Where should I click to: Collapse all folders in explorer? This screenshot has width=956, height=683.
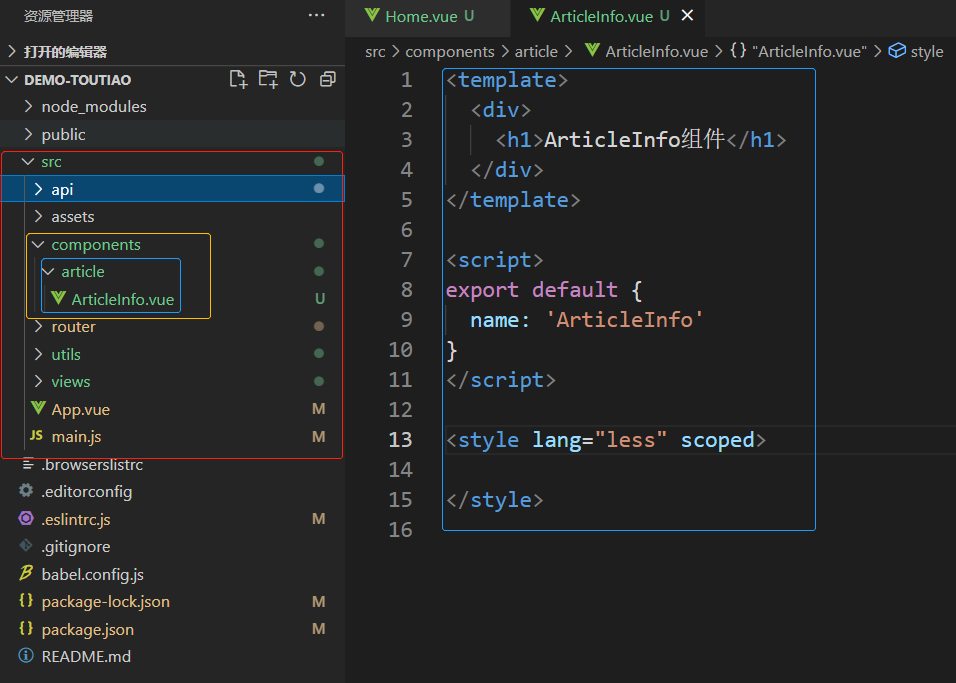pos(327,80)
